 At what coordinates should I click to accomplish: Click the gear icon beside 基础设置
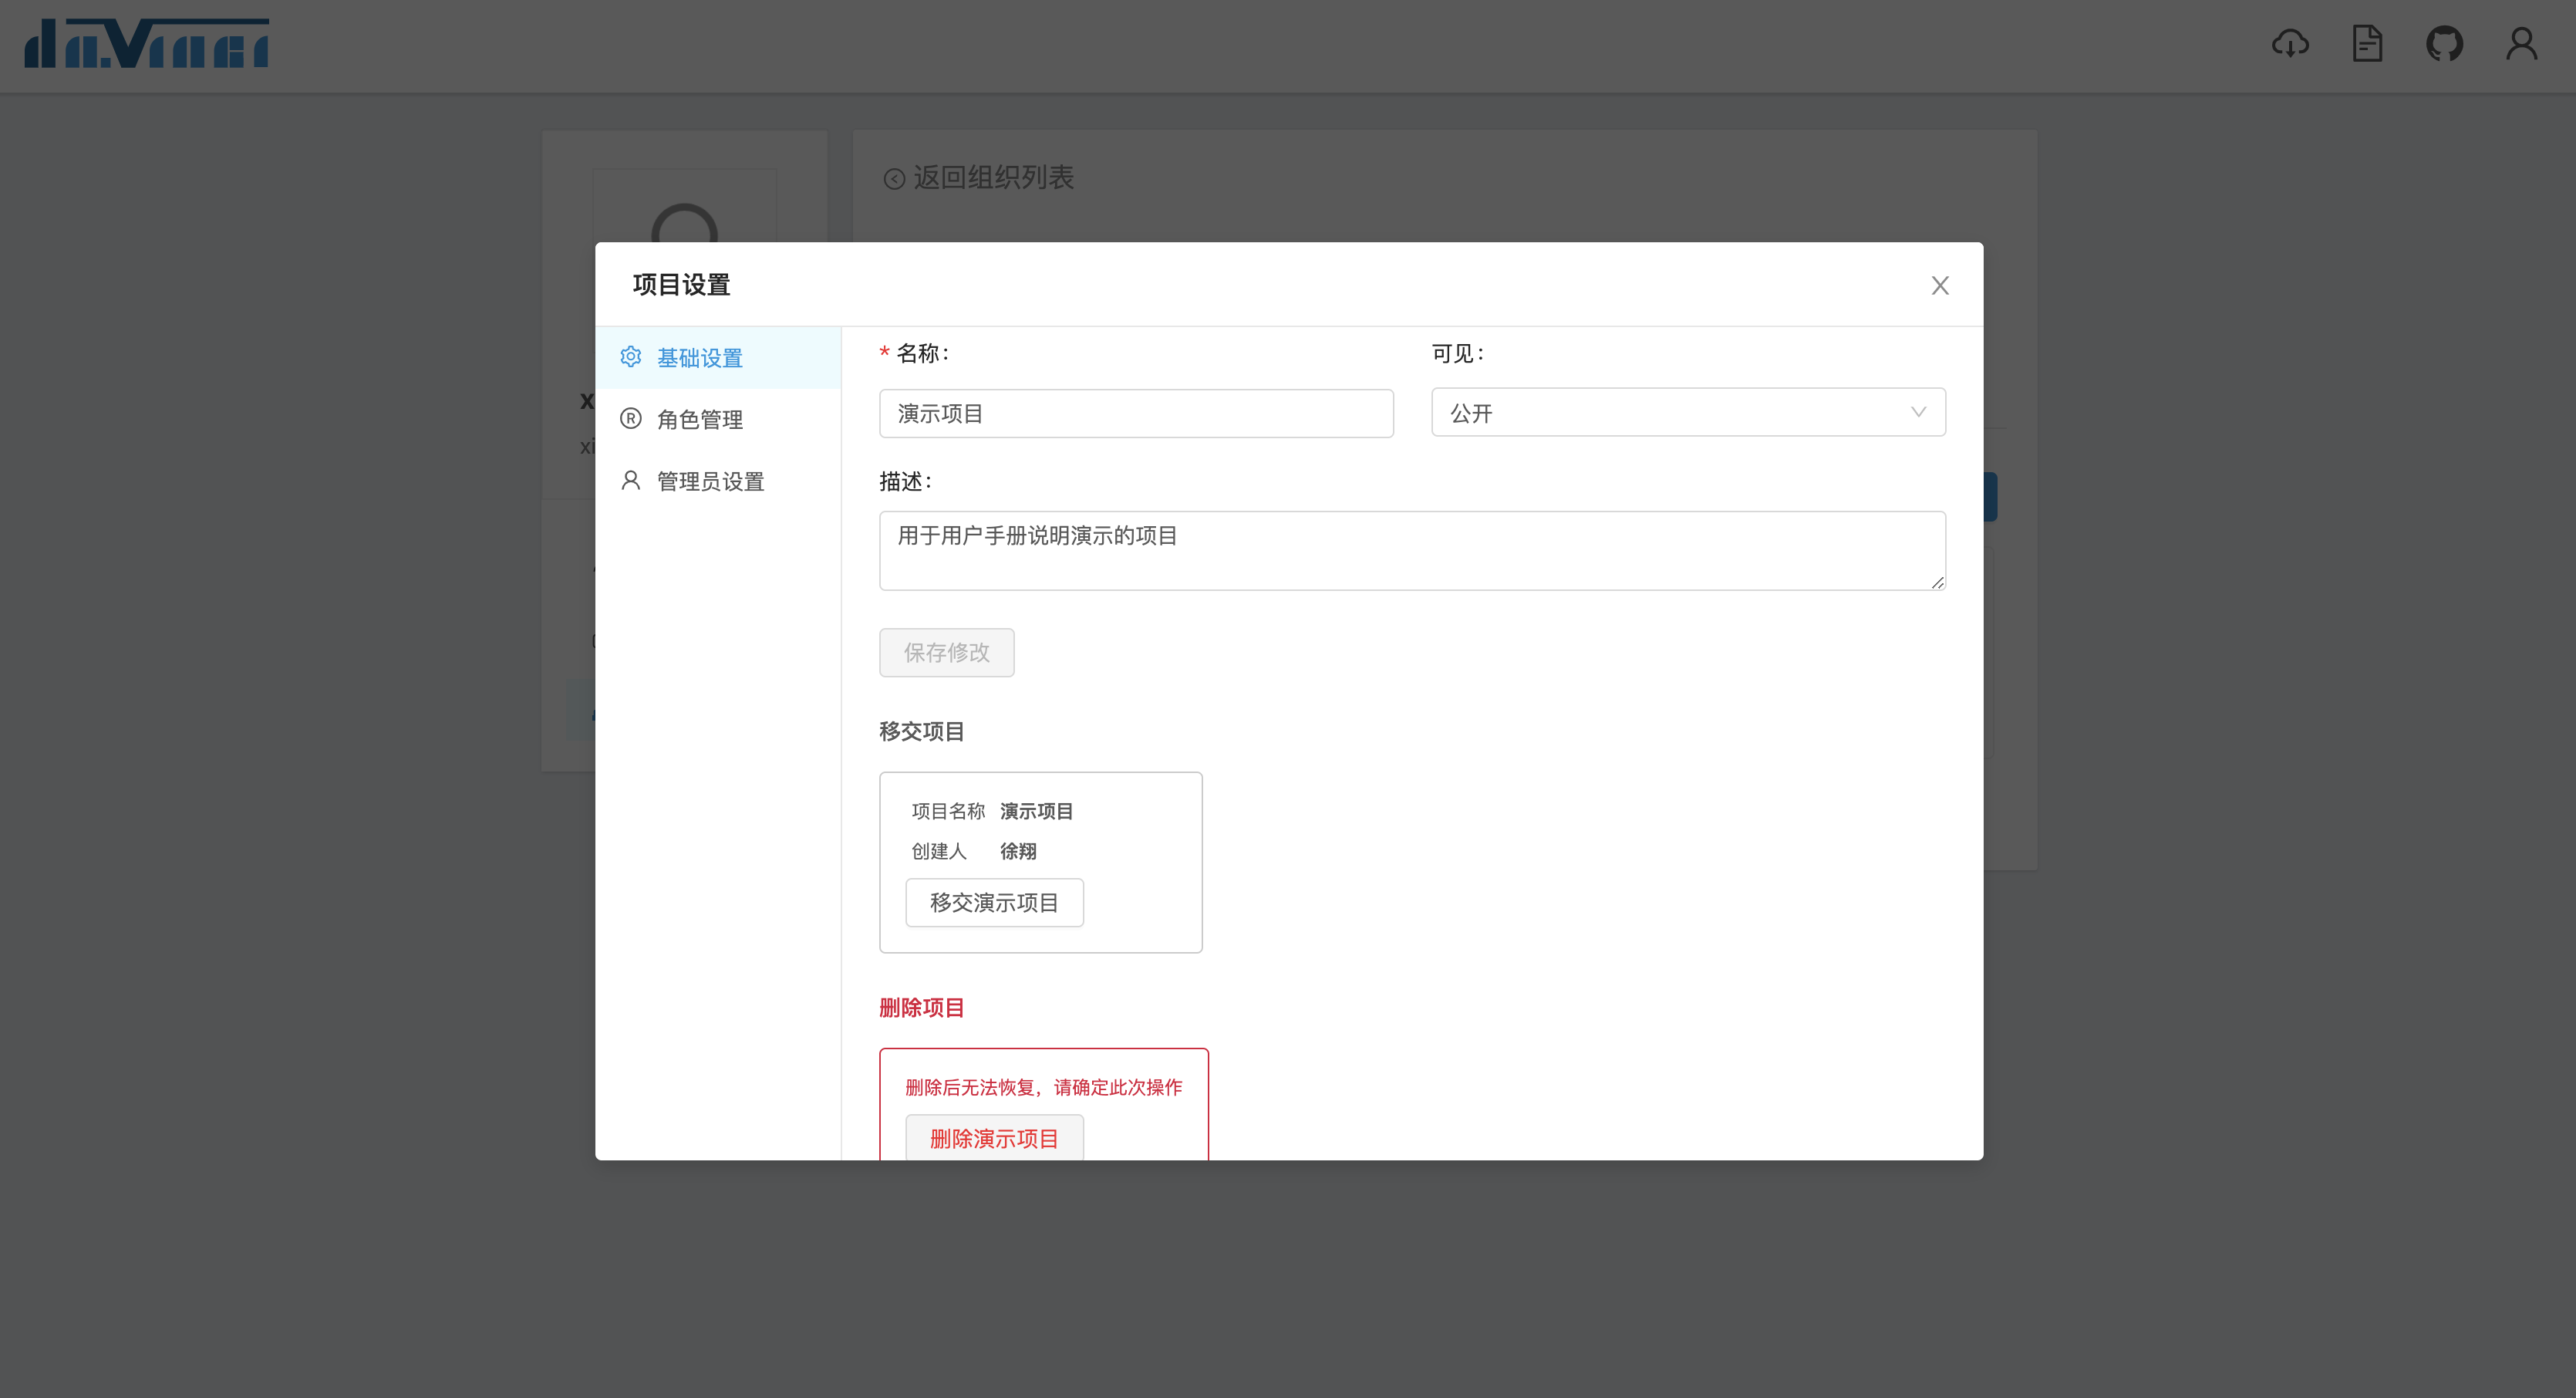tap(631, 357)
